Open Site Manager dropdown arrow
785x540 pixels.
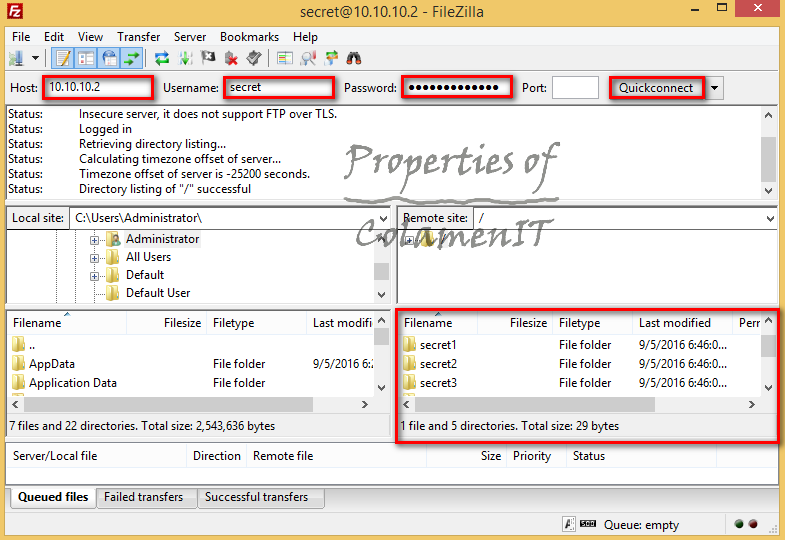(x=35, y=59)
